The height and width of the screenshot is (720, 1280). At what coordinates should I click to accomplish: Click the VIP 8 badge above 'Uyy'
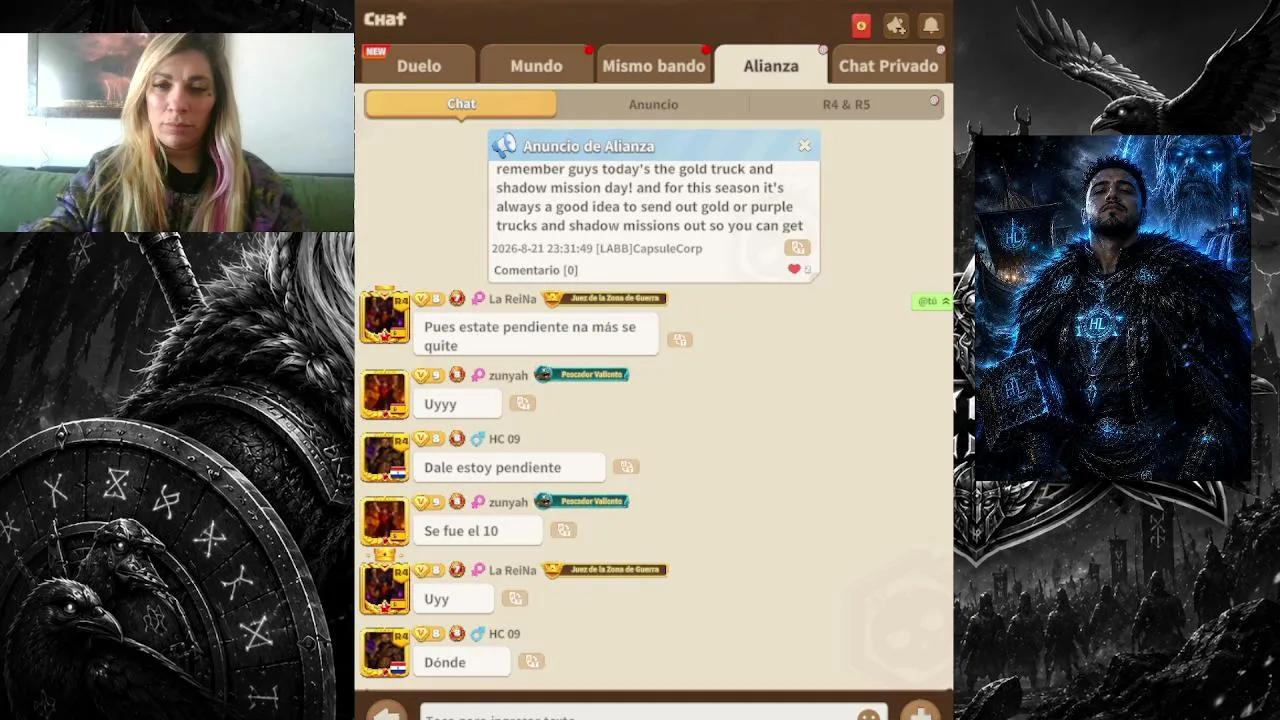tap(428, 570)
